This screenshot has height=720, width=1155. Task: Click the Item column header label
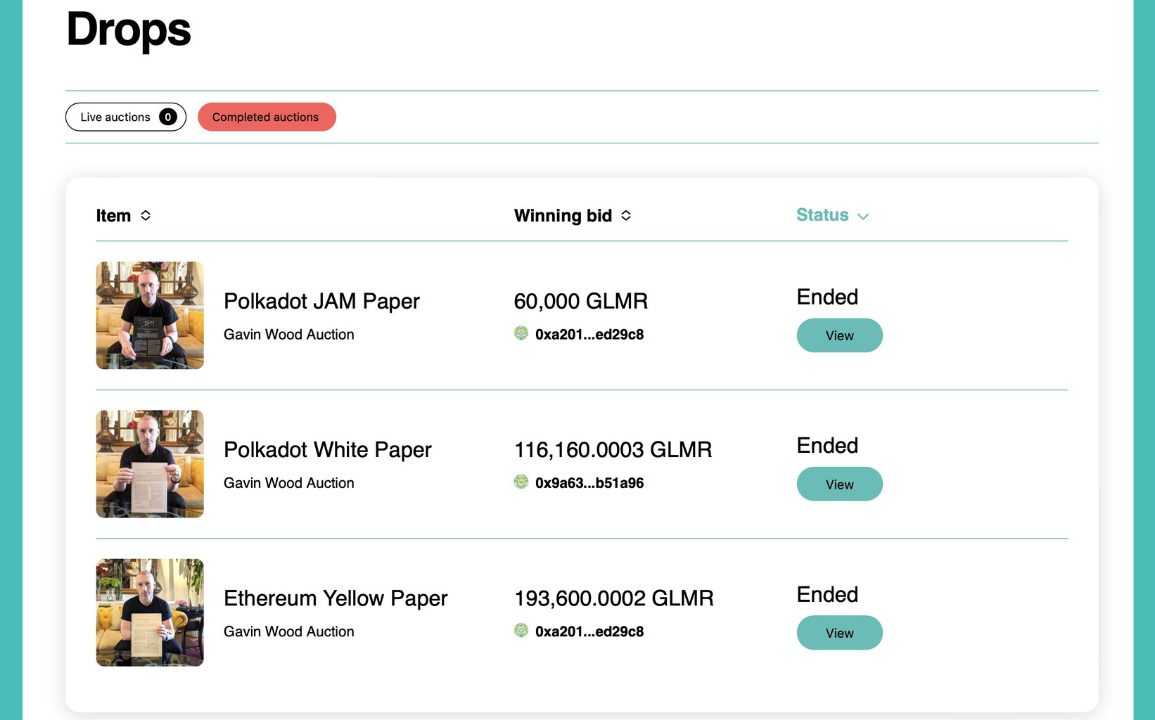coord(113,216)
